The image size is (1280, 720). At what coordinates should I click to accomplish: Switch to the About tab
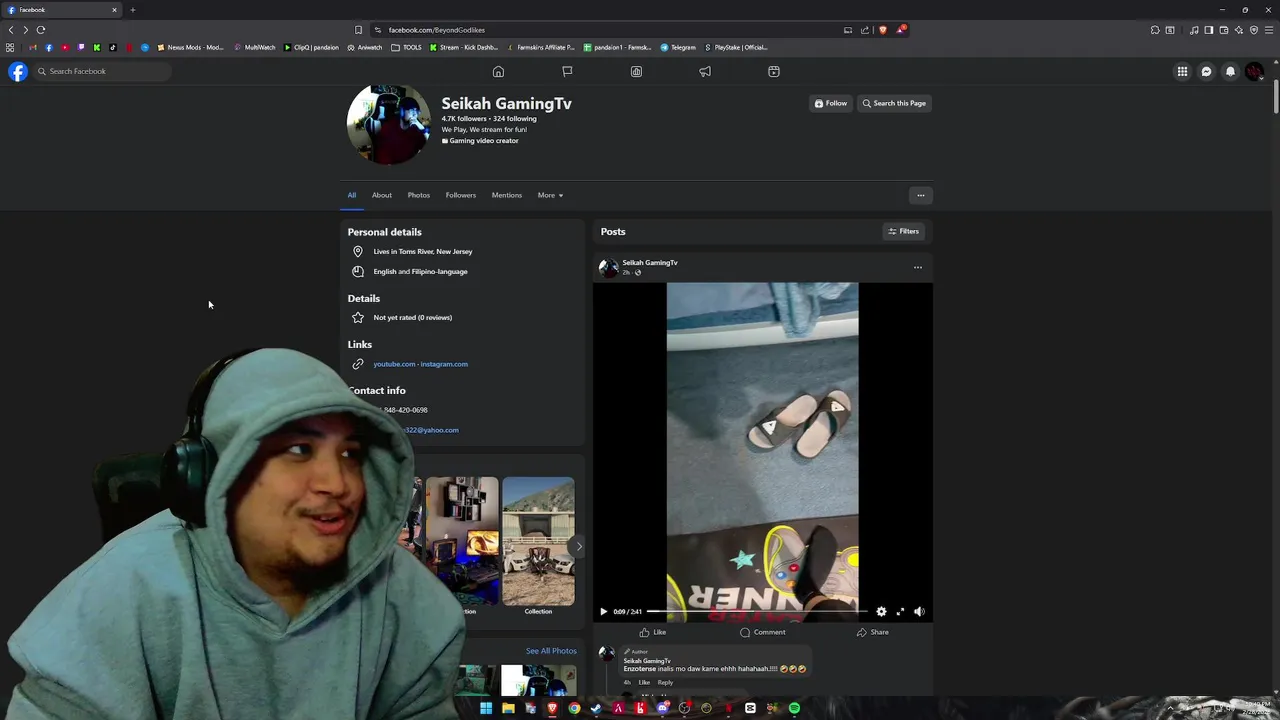pos(382,195)
